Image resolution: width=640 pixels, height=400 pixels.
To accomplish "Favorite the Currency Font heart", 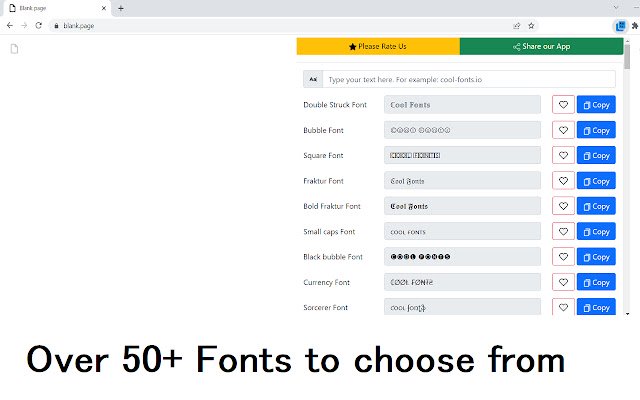I will pyautogui.click(x=563, y=282).
